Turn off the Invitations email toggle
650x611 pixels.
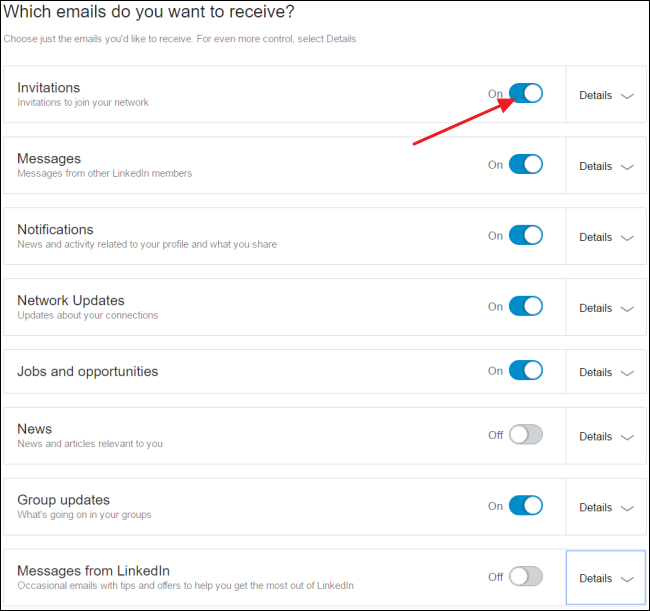(526, 94)
